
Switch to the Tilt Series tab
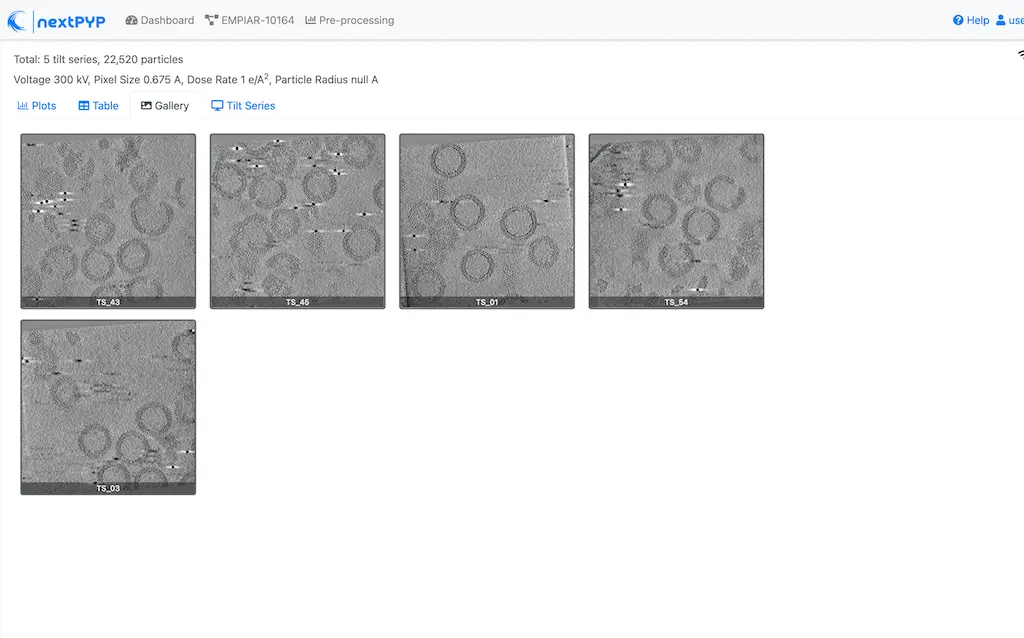(243, 106)
